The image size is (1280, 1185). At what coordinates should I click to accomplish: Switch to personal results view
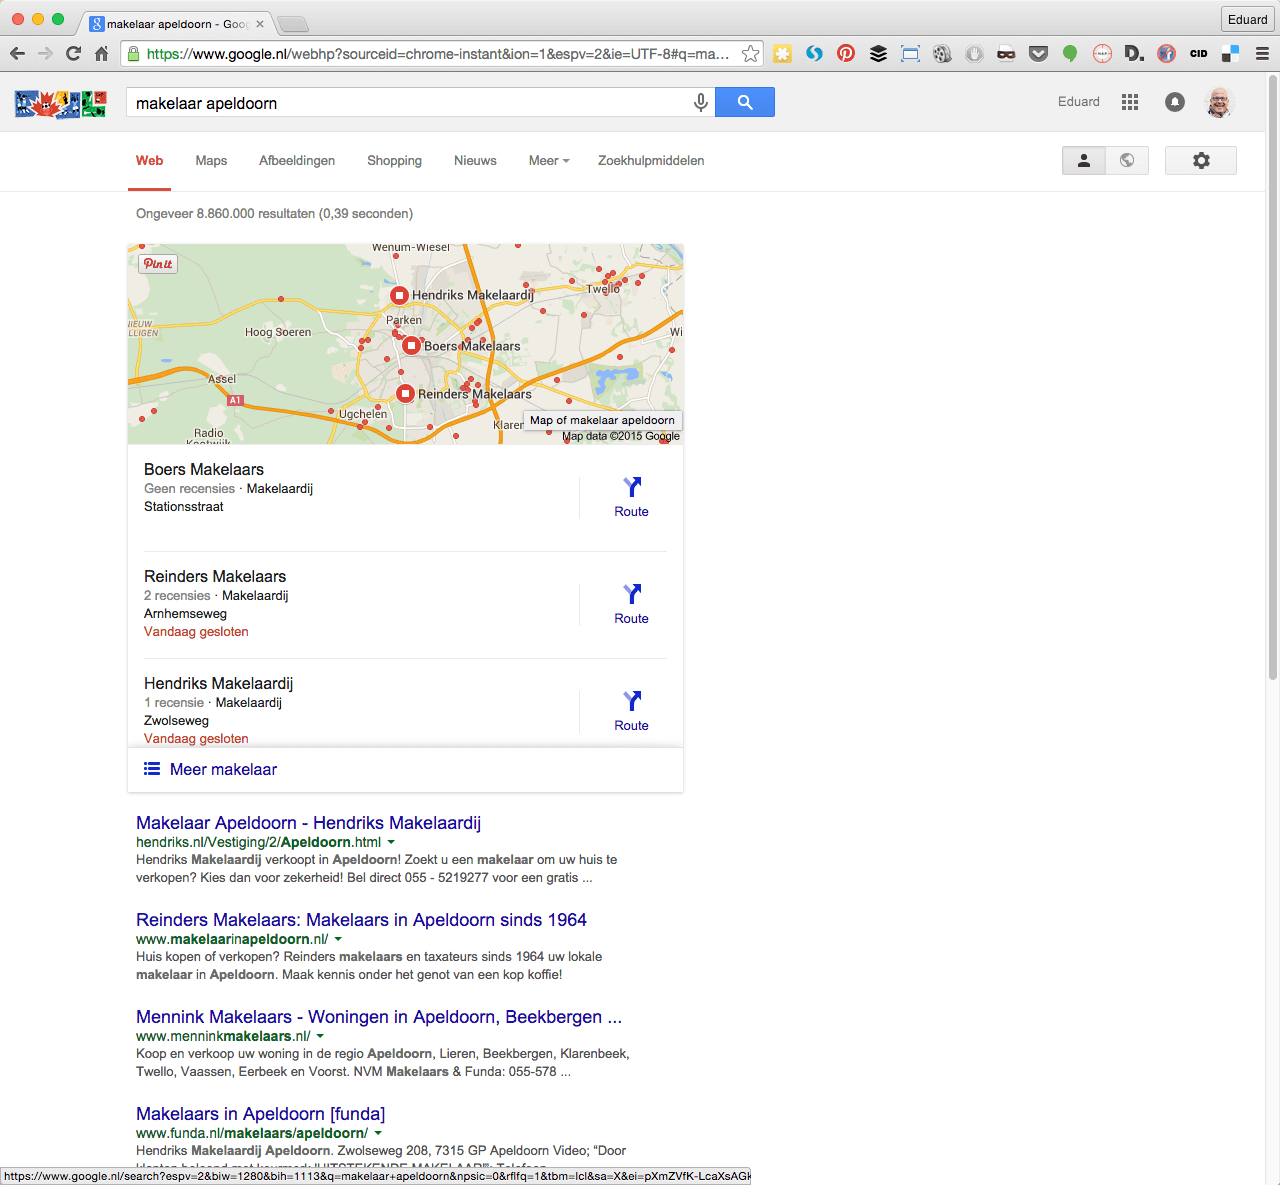pos(1084,161)
